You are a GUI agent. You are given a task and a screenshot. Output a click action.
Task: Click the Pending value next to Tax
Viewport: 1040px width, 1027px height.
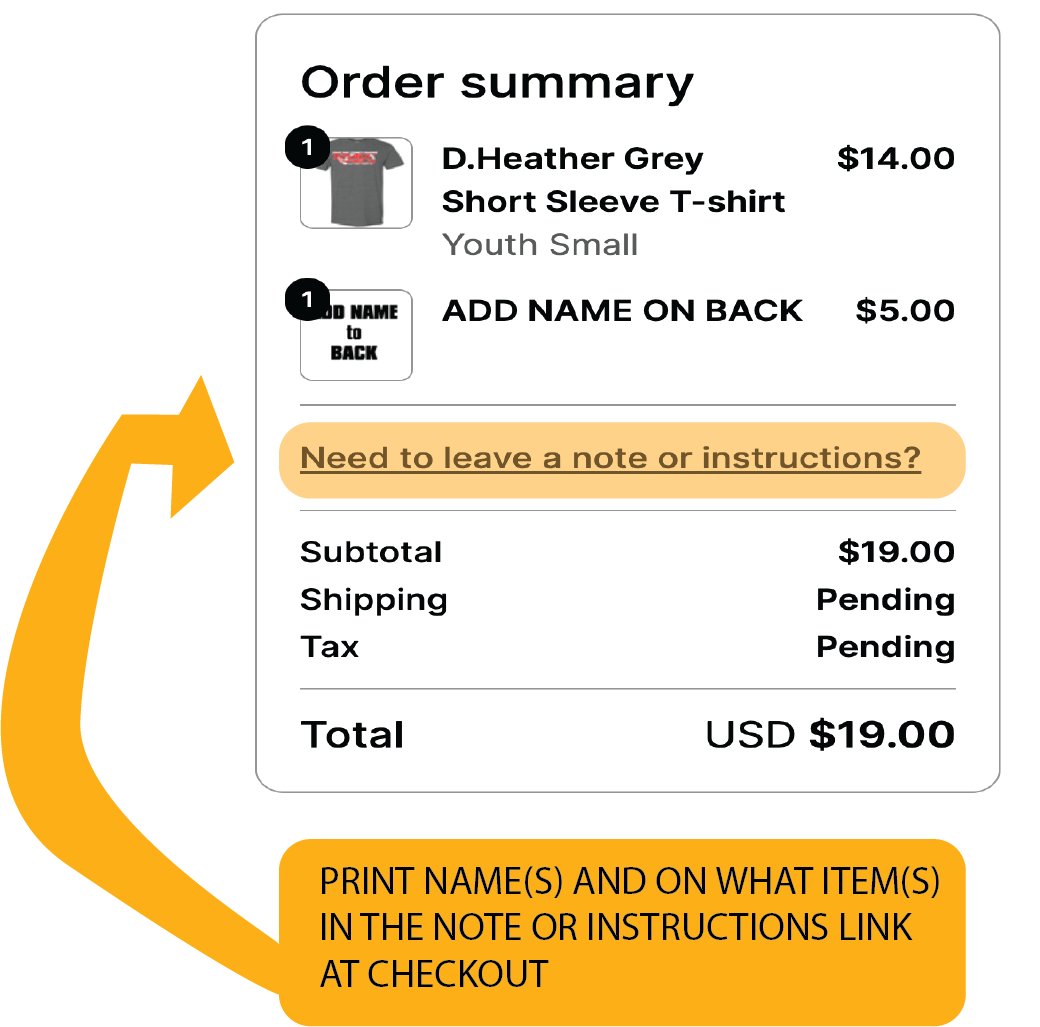click(x=885, y=647)
